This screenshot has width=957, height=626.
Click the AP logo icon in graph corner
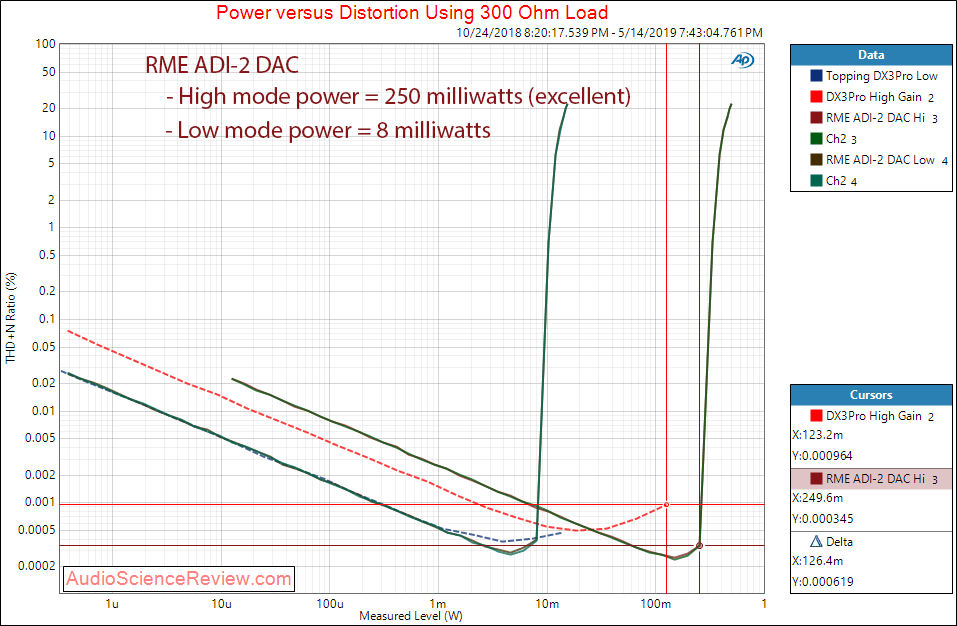pos(743,60)
